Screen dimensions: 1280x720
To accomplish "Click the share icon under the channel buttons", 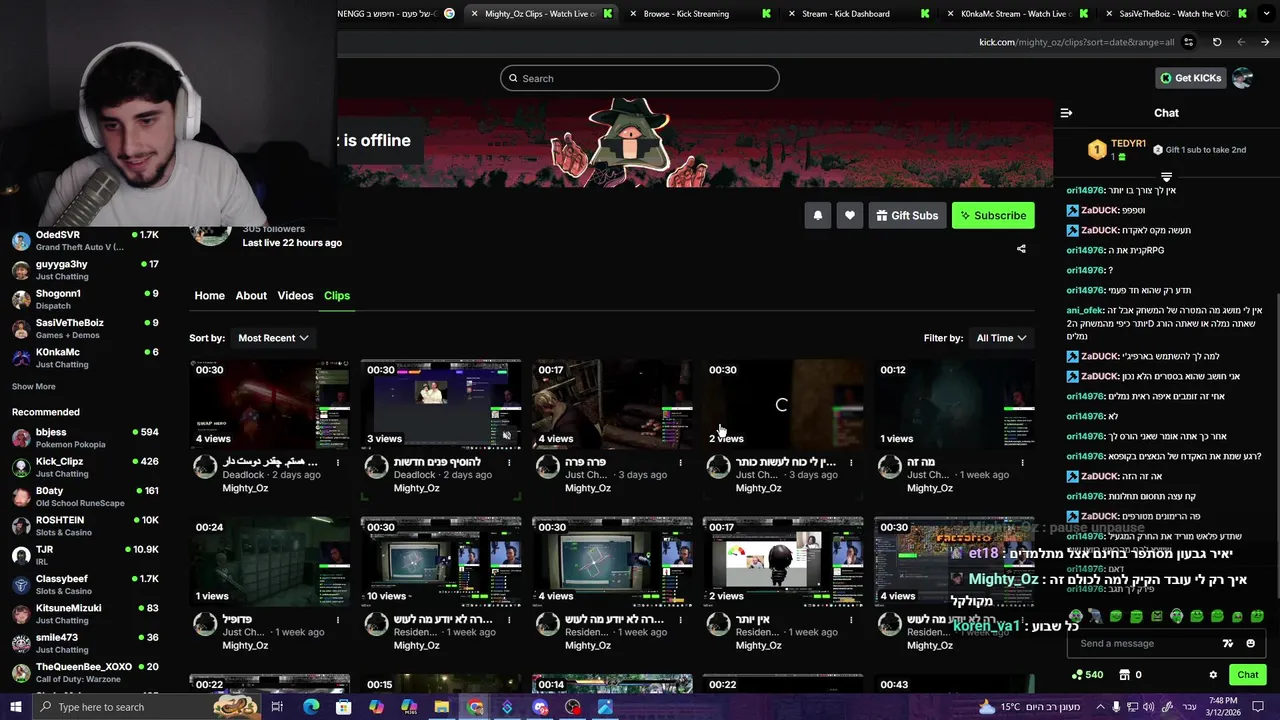I will tap(1021, 249).
